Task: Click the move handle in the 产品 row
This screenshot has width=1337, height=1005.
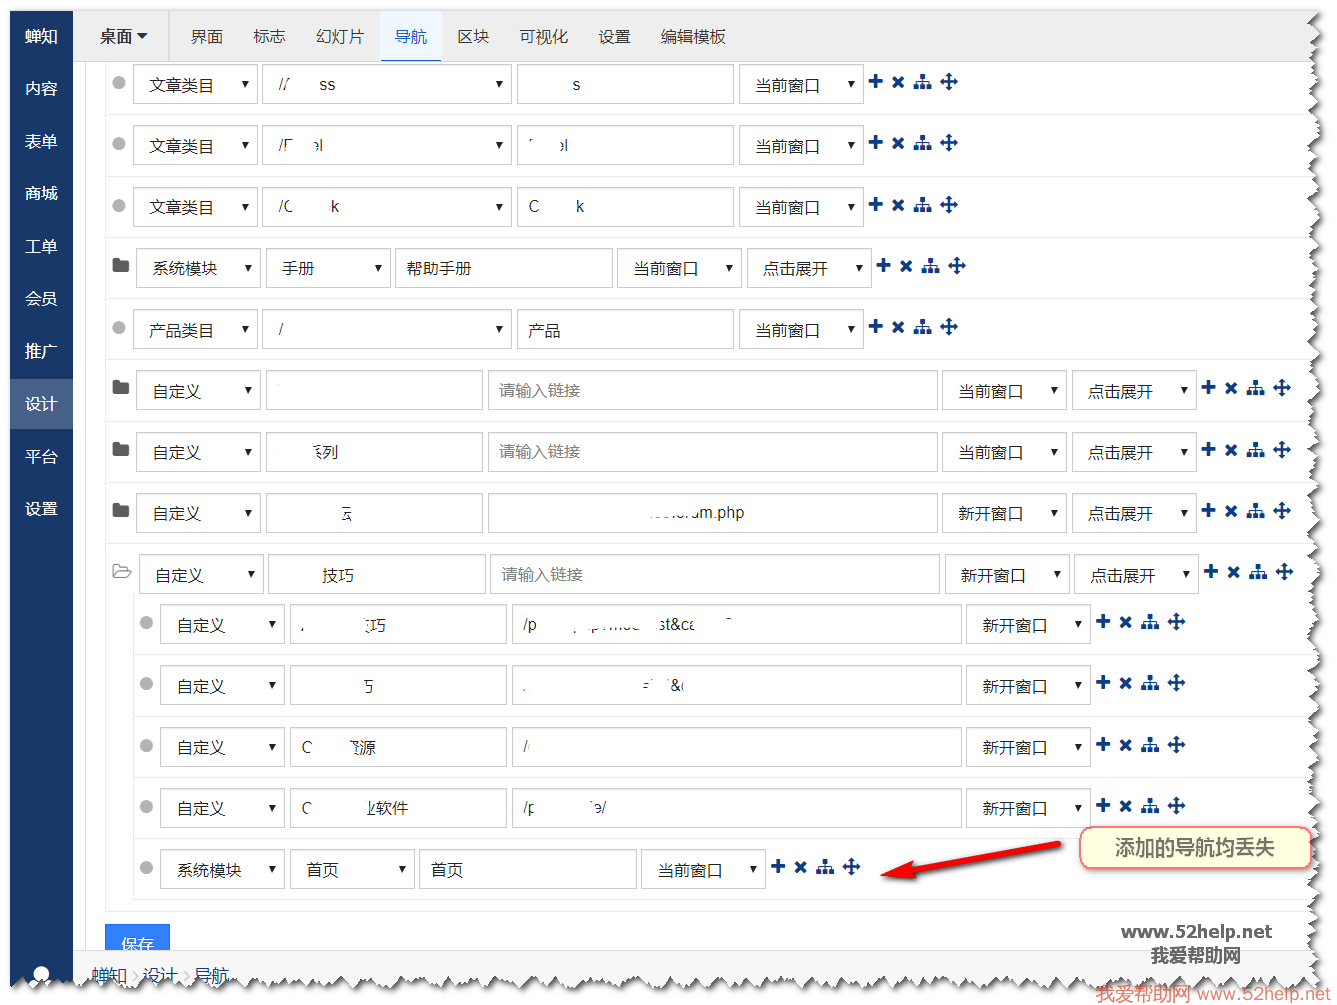Action: coord(949,327)
